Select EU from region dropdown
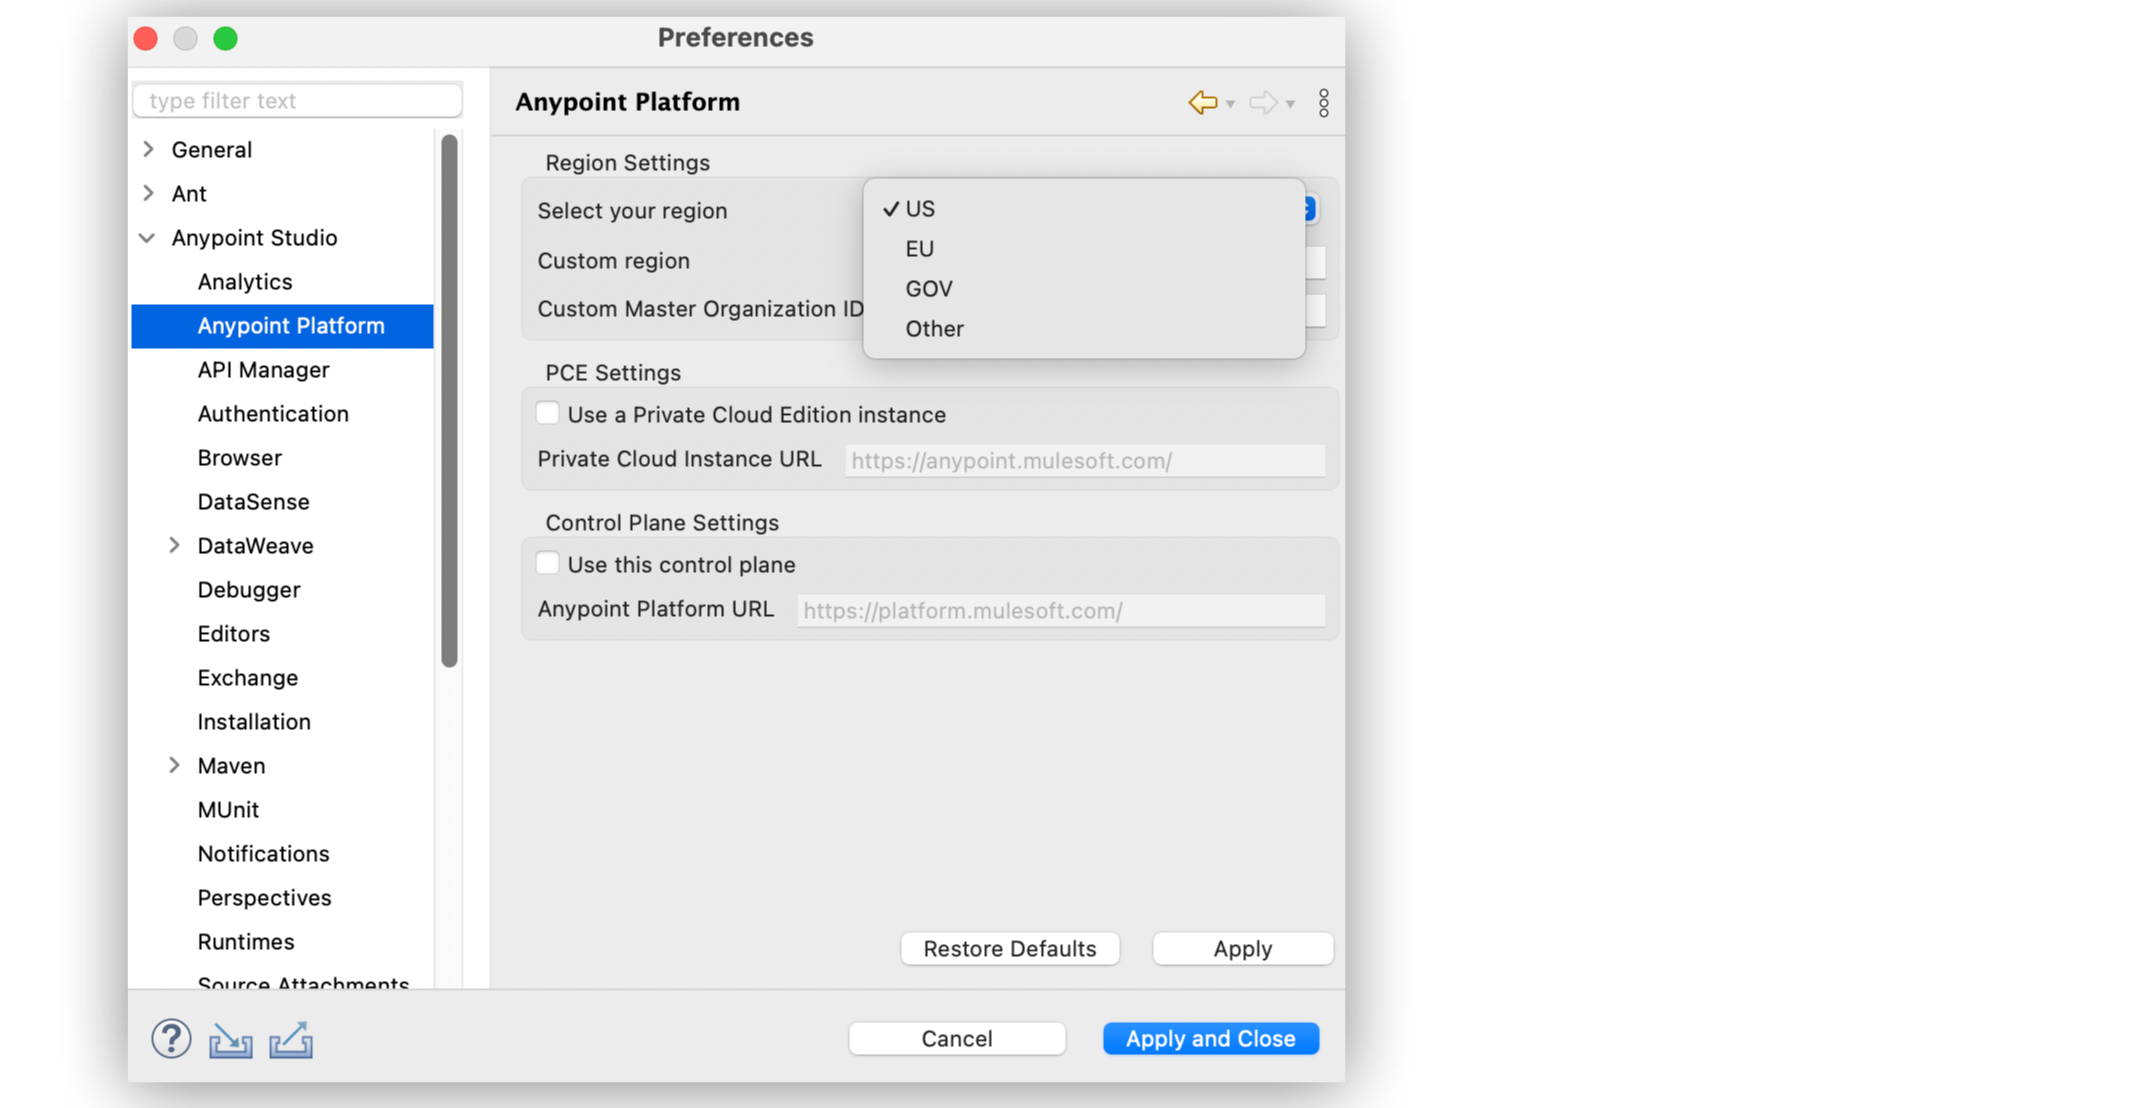 919,249
